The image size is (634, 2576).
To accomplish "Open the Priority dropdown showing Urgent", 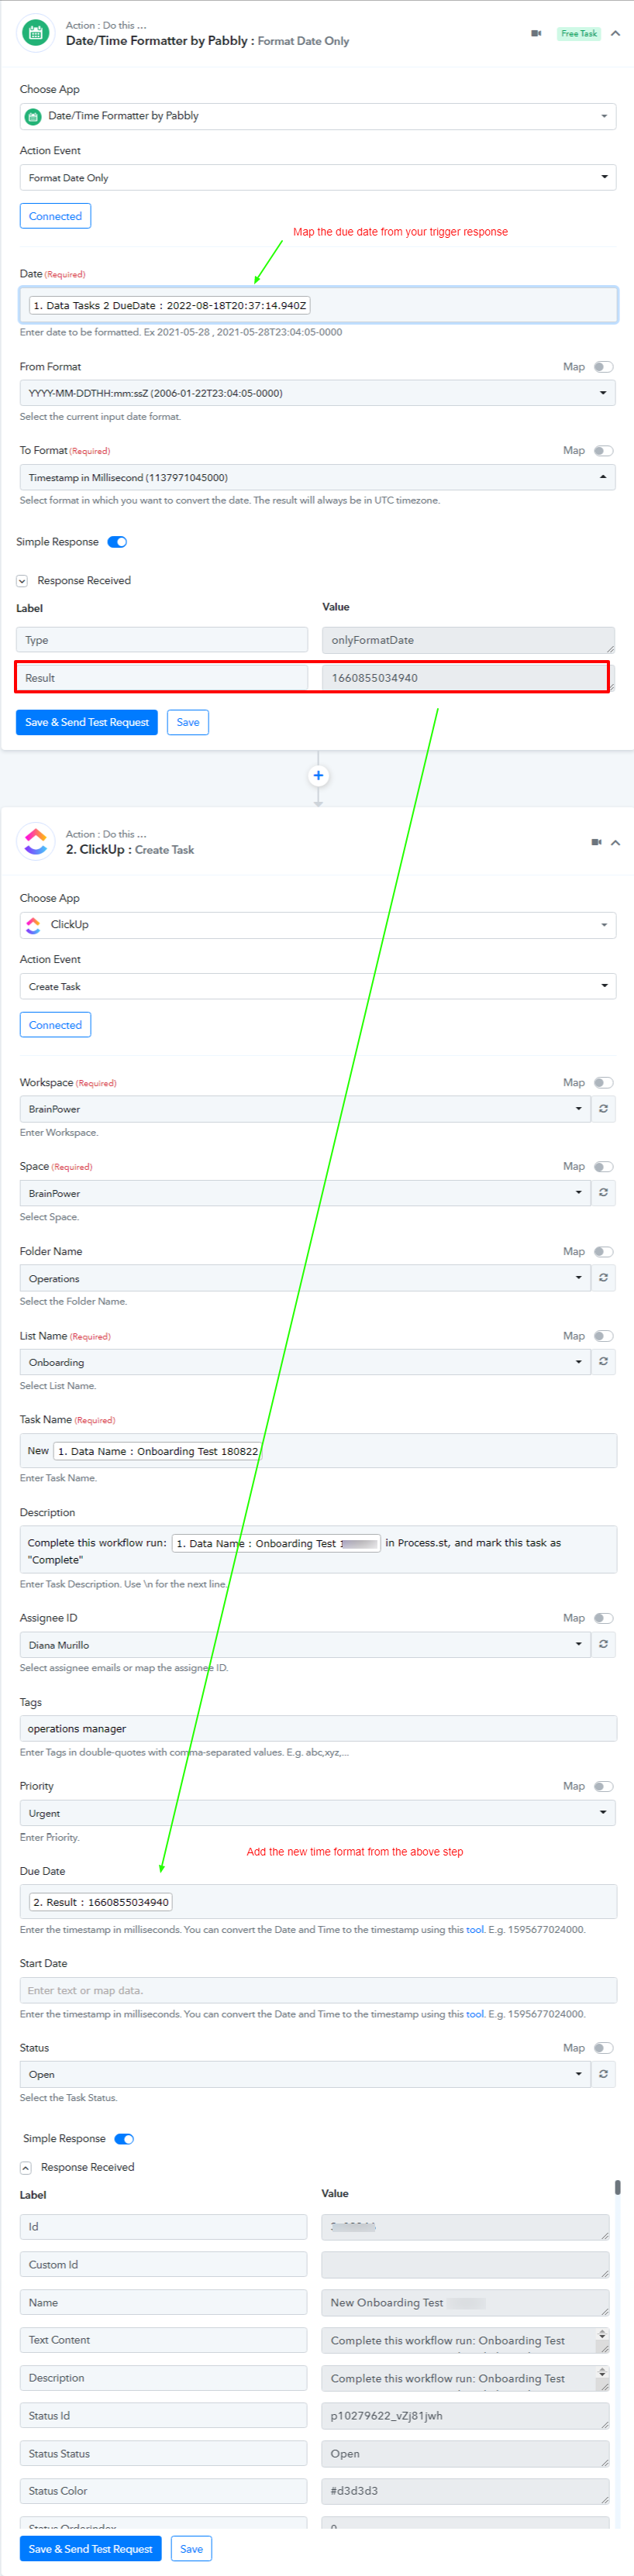I will [317, 1813].
